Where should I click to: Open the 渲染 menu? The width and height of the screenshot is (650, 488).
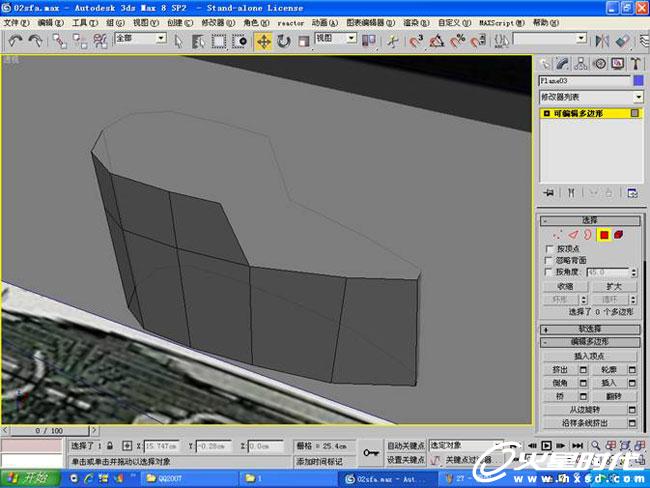point(417,23)
